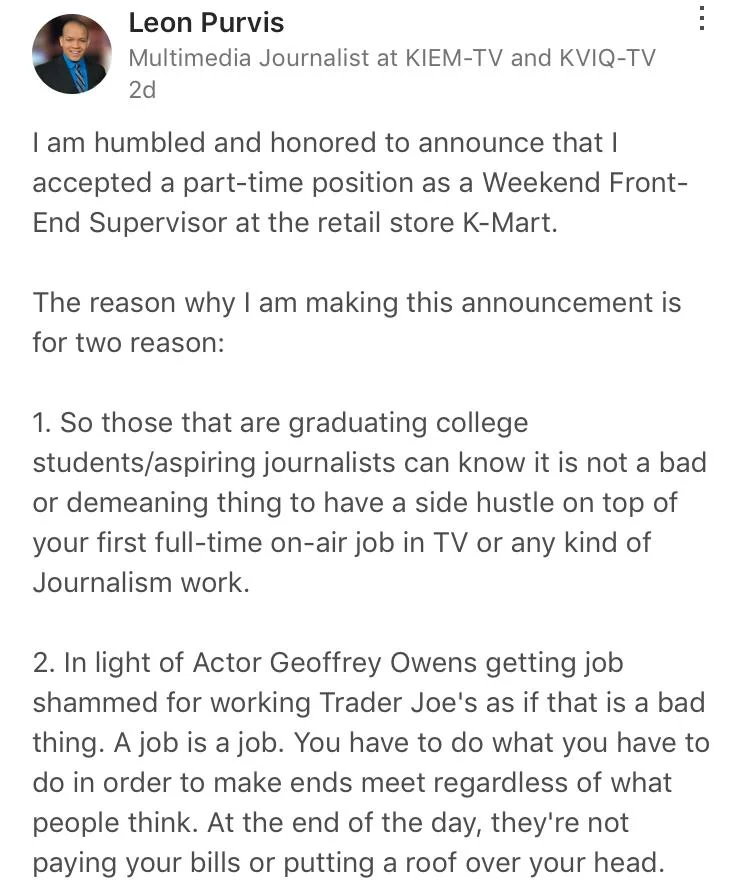The image size is (750, 887).
Task: Select the Multimedia Journalist headline text
Action: [x=392, y=58]
